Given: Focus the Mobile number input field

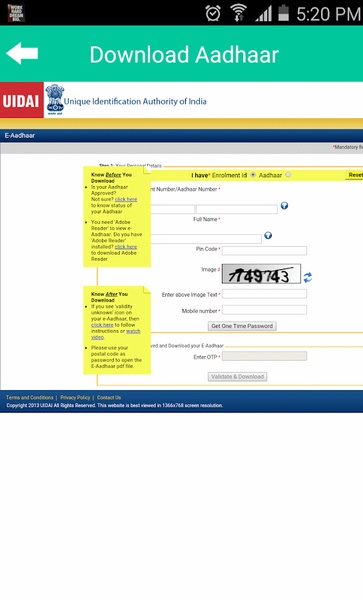Looking at the screenshot, I should click(264, 310).
